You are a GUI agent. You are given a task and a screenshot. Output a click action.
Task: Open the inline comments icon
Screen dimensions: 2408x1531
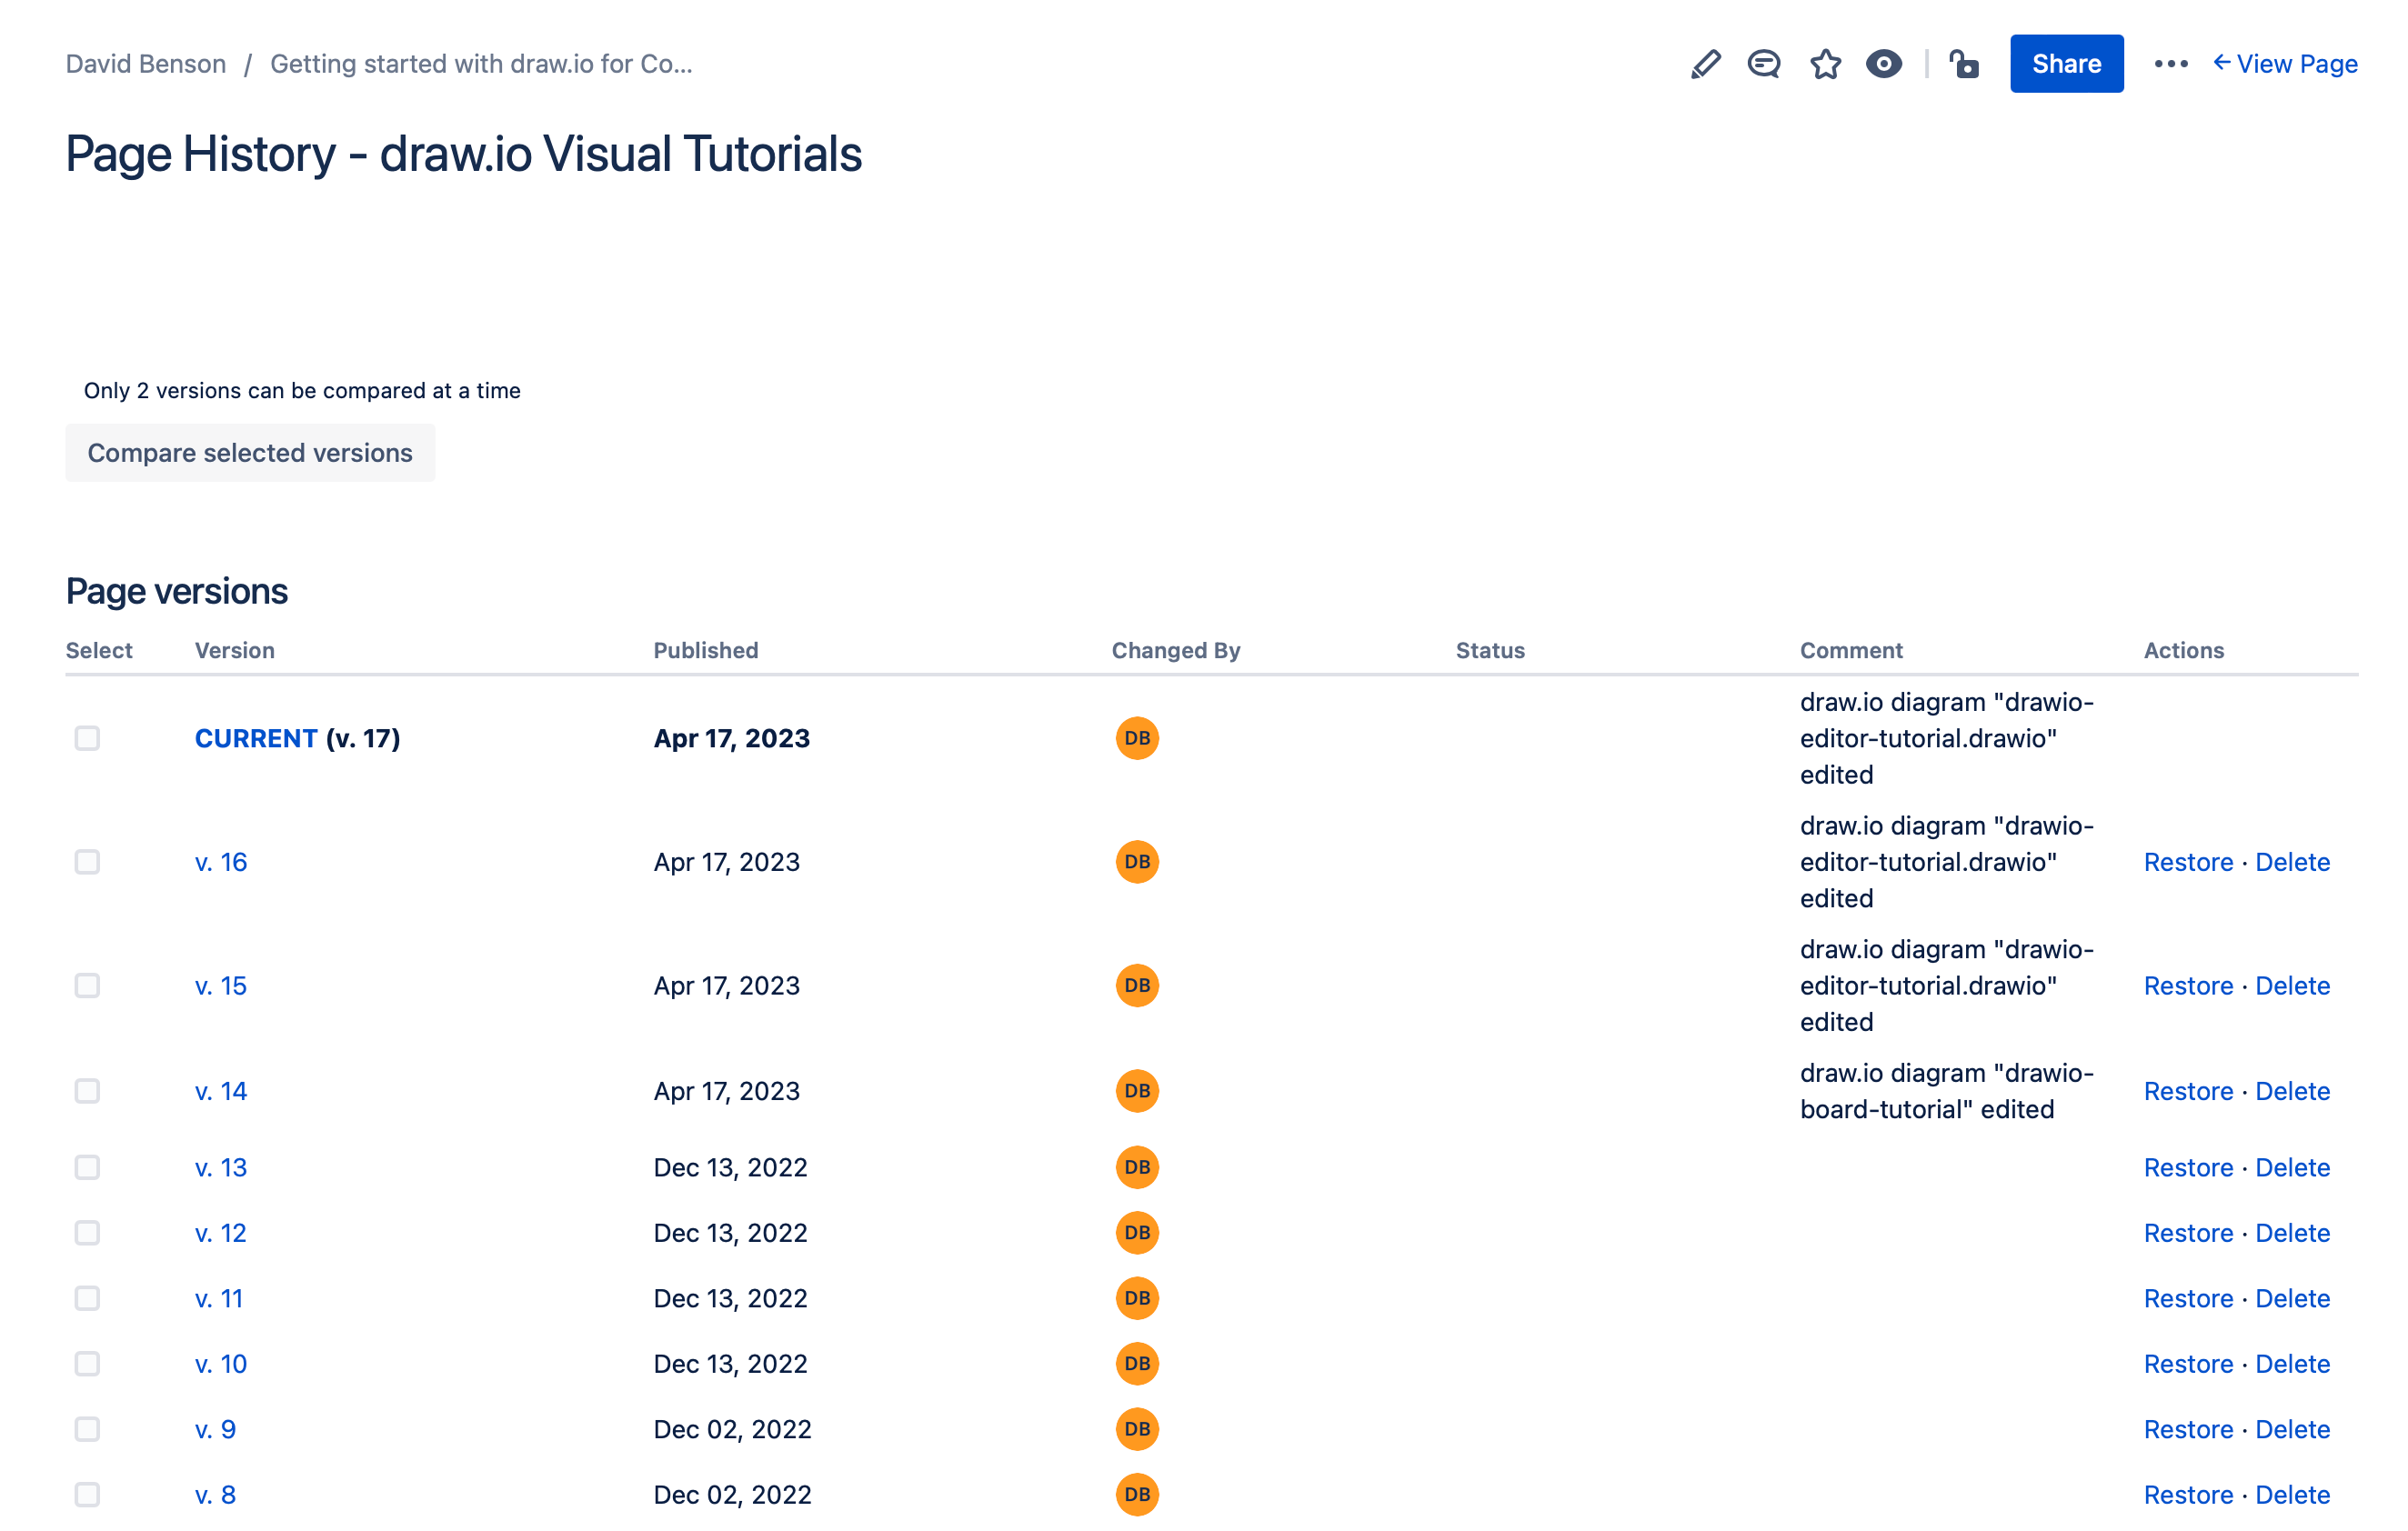(1764, 63)
